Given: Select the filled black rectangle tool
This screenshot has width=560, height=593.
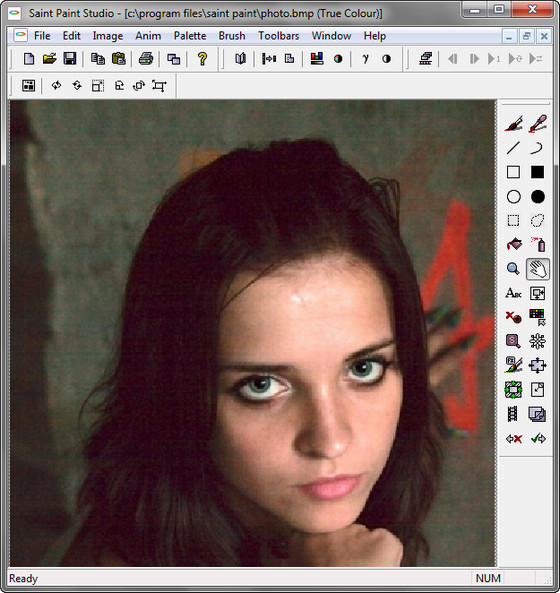Looking at the screenshot, I should point(537,172).
